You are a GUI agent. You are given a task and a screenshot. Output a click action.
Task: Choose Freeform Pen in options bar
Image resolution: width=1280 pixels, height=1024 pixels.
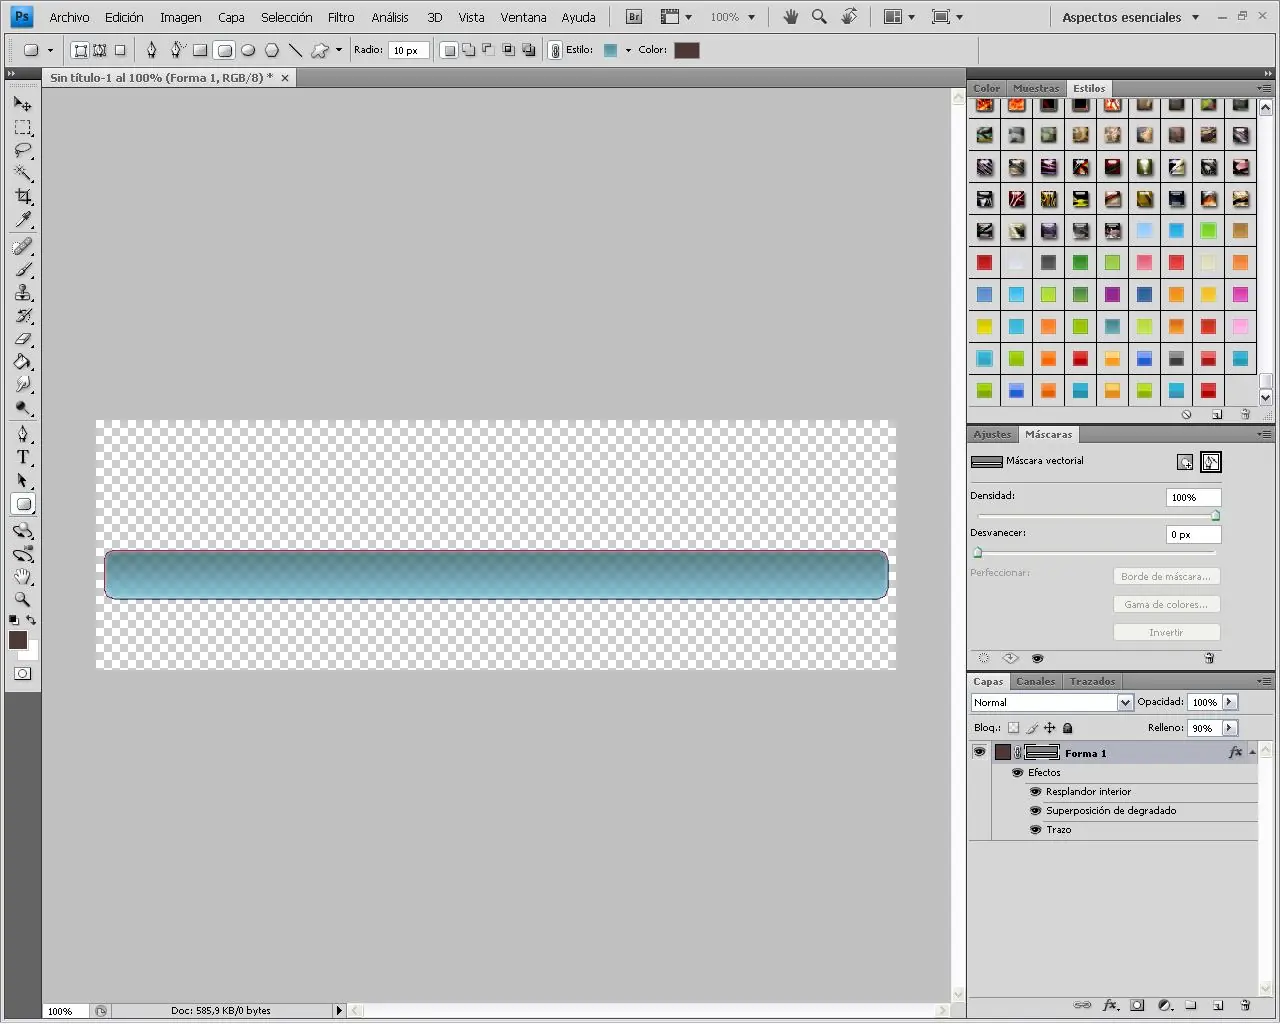(176, 50)
